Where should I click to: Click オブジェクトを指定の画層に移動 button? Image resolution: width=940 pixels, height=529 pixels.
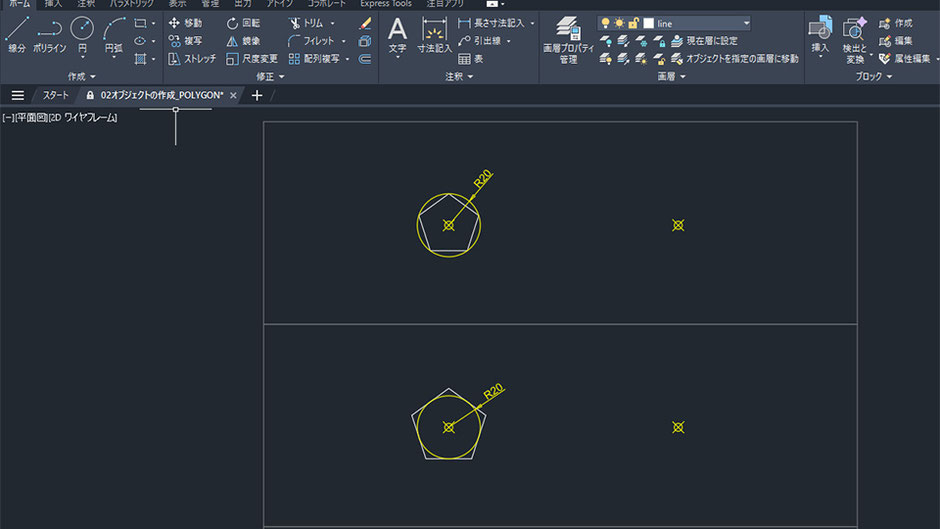click(734, 59)
